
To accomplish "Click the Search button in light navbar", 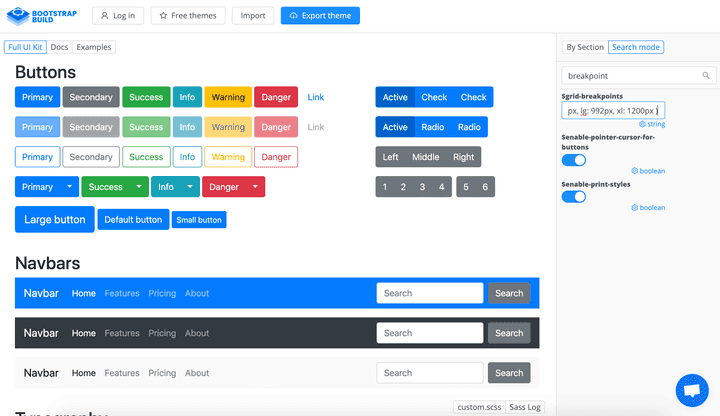I will pyautogui.click(x=509, y=373).
